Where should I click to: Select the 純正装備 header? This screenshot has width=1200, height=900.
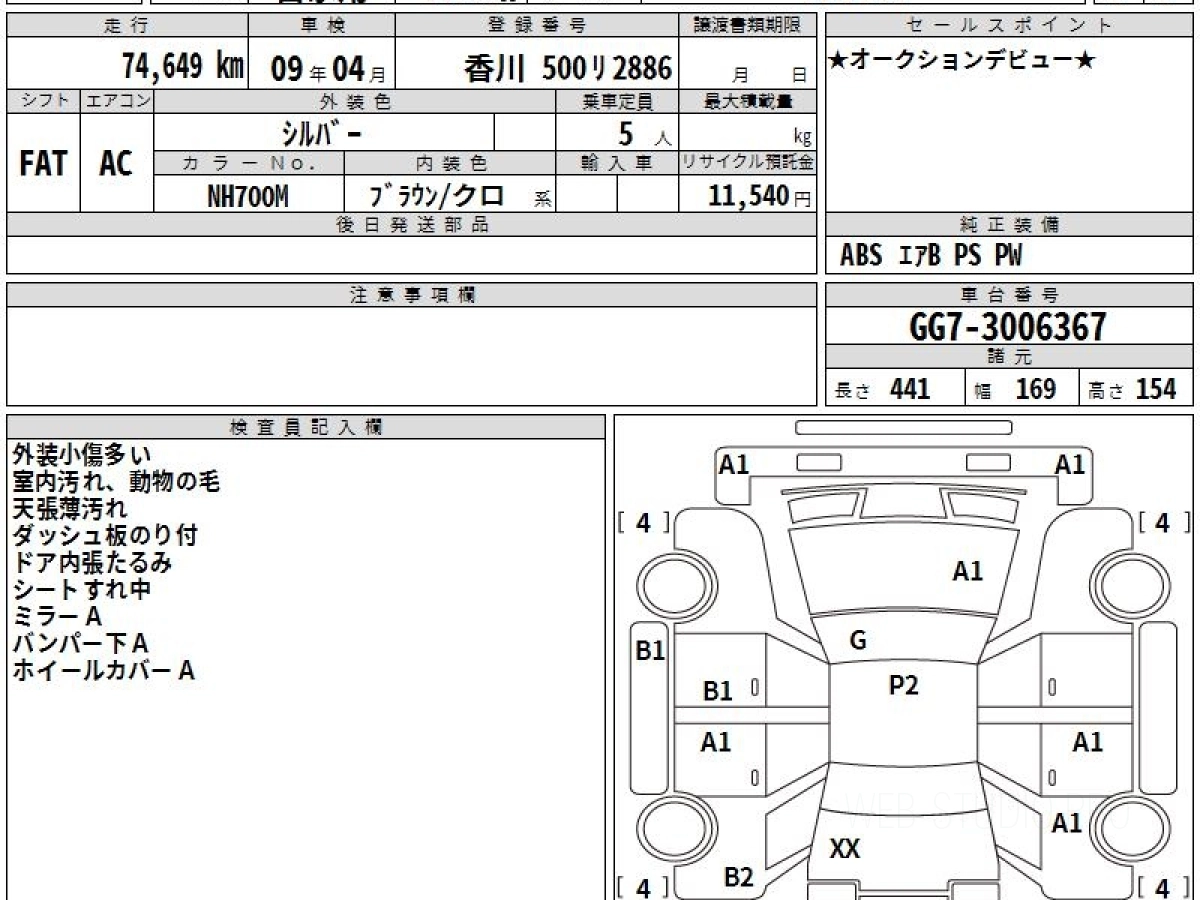point(1009,225)
